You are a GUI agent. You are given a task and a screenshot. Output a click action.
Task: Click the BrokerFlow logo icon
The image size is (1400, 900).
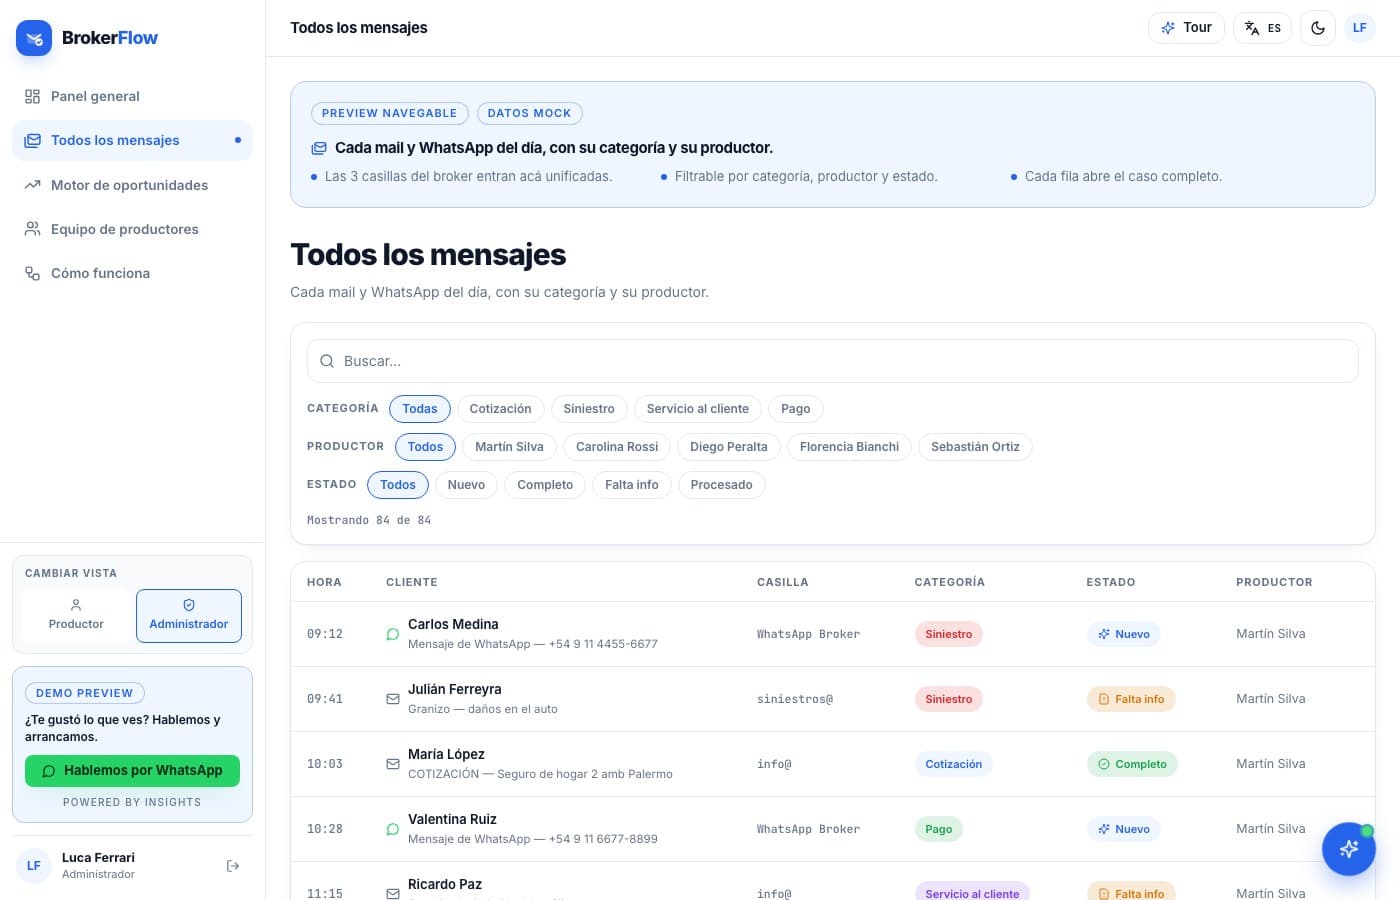tap(34, 38)
